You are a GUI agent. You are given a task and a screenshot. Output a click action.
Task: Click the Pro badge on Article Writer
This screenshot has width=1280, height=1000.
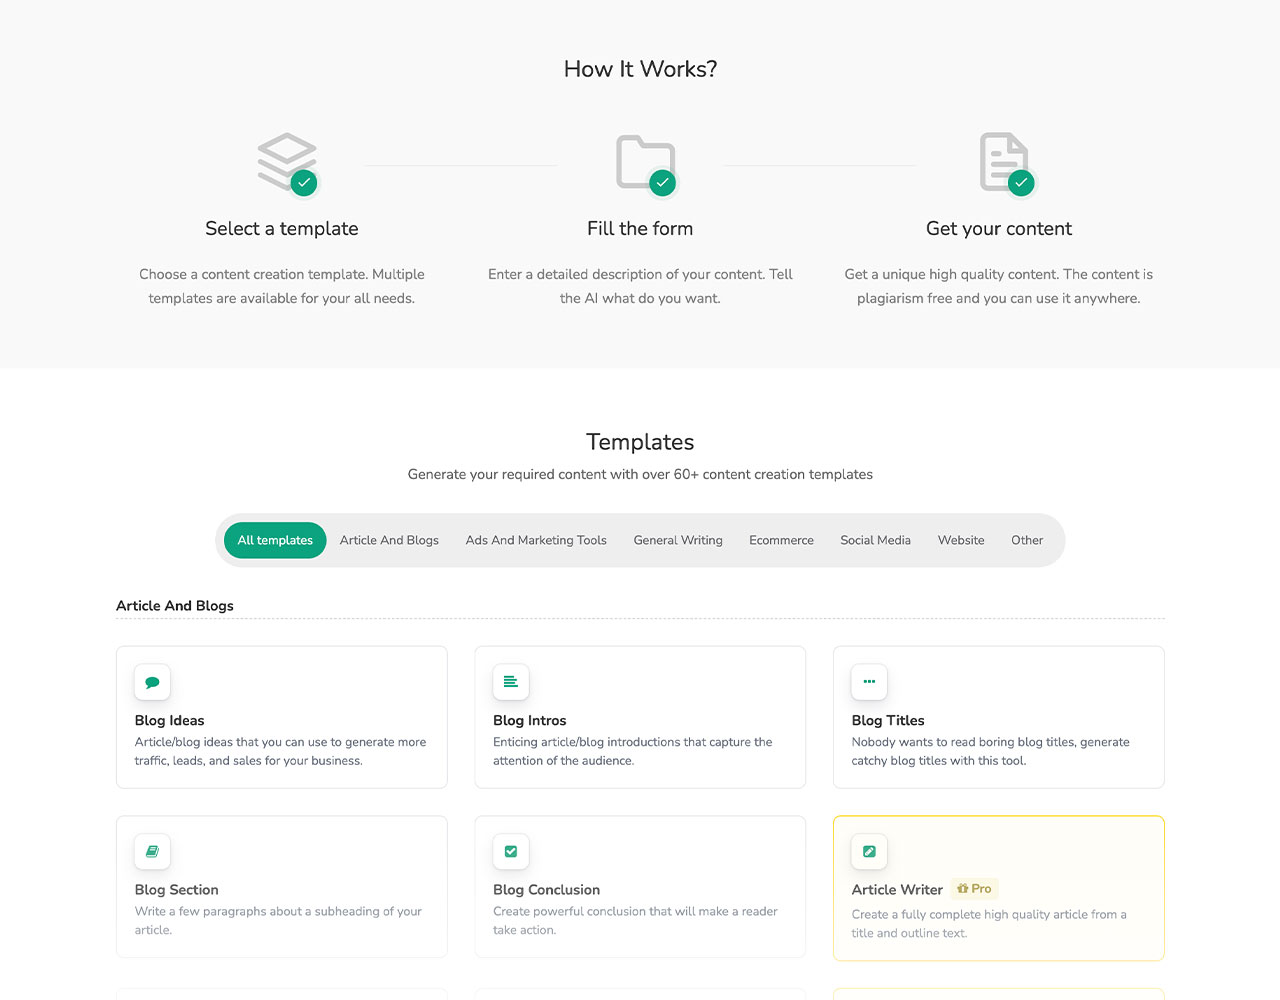[974, 889]
